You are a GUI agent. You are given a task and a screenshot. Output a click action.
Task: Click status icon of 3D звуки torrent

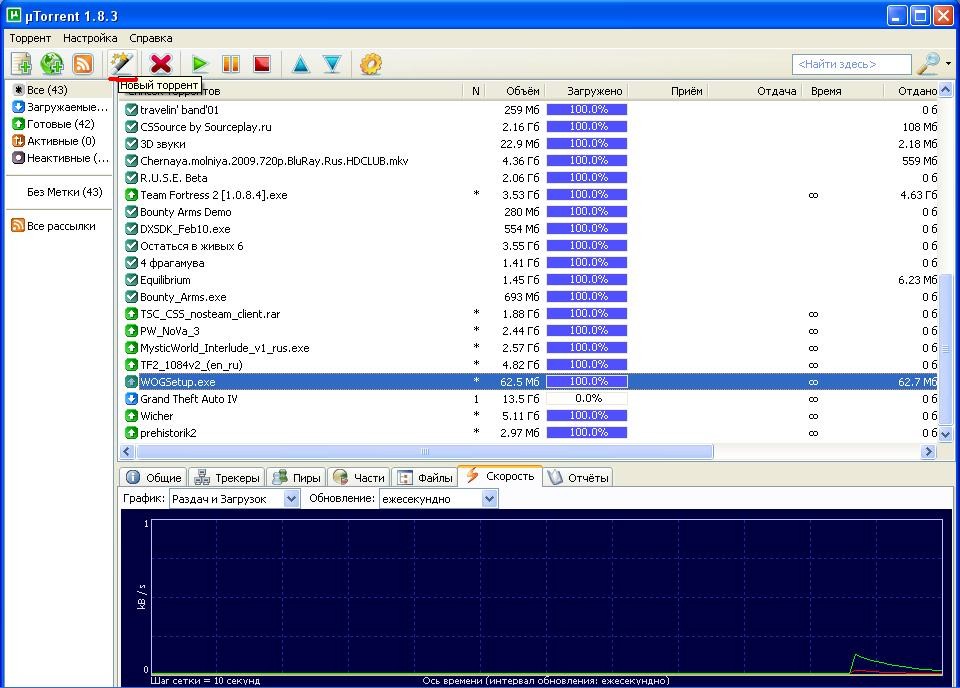pos(131,144)
